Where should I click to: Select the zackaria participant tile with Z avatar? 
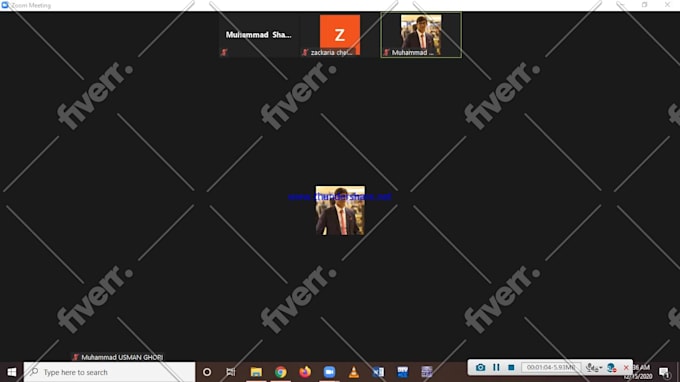pos(340,35)
